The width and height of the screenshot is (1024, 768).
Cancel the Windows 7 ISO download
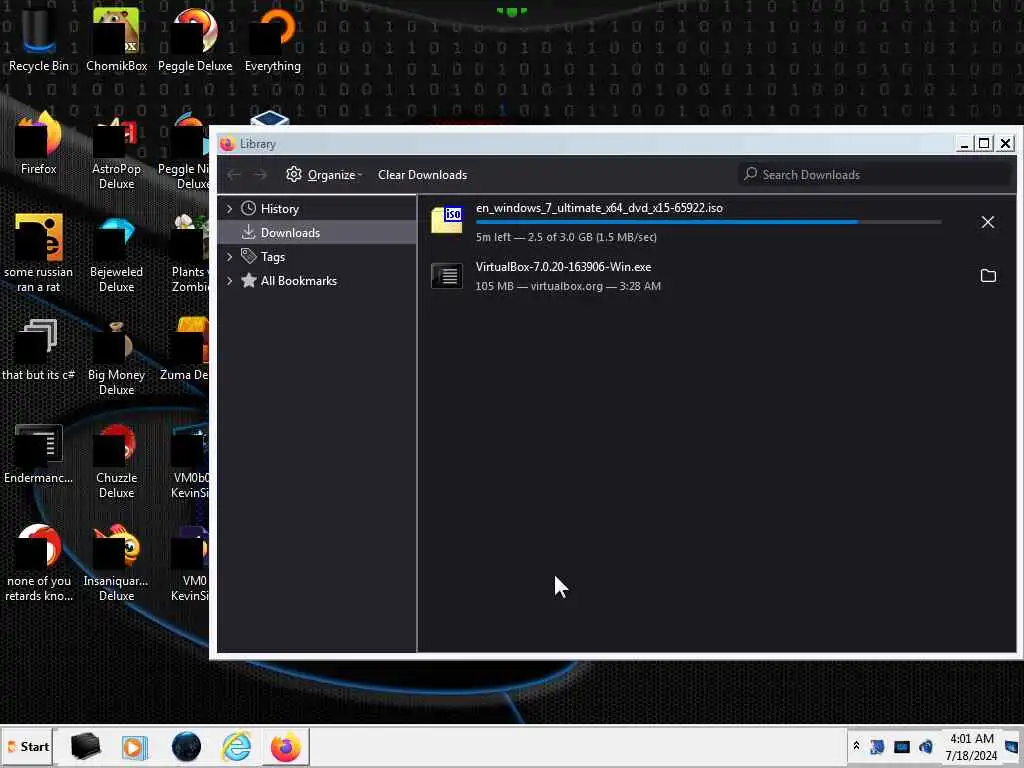tap(987, 222)
